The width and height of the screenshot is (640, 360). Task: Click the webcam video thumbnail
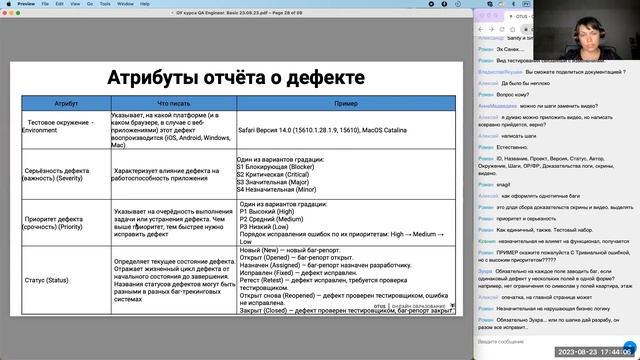tap(587, 30)
